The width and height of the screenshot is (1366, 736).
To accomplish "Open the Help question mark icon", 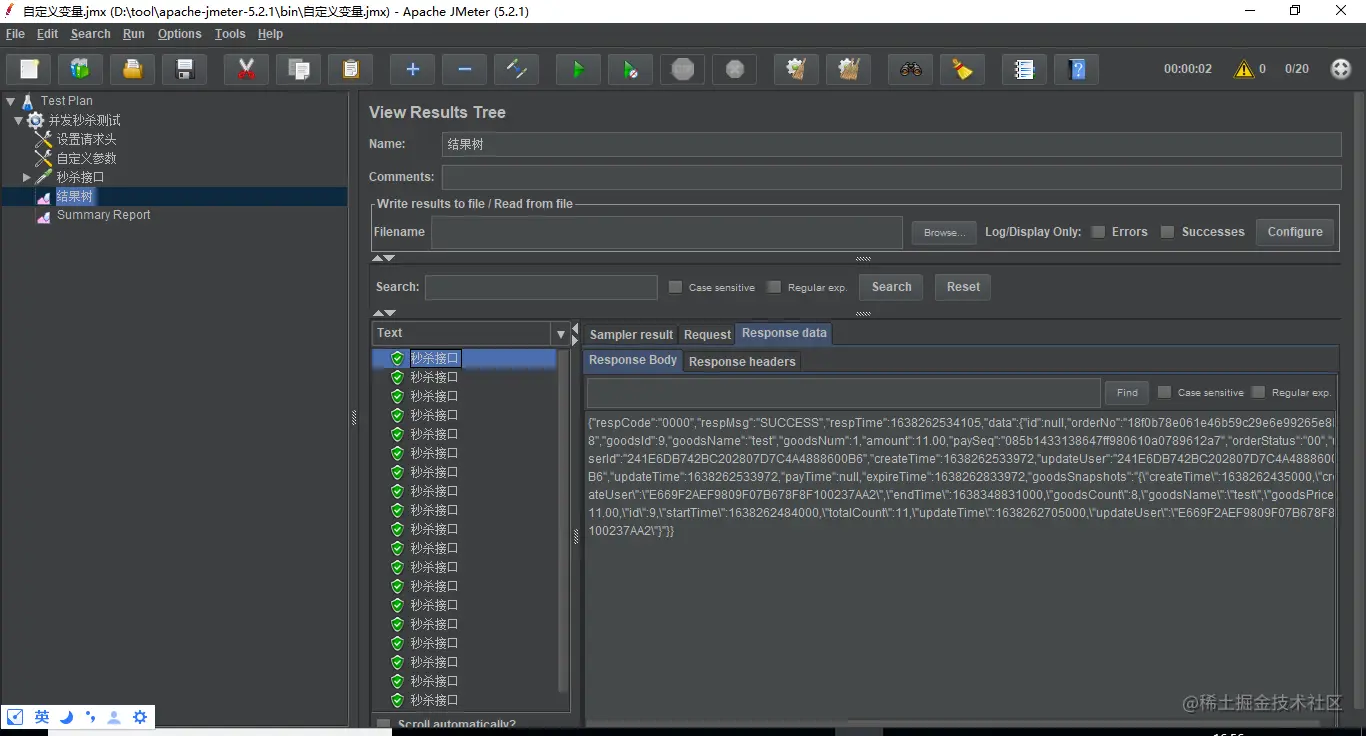I will pos(1076,69).
